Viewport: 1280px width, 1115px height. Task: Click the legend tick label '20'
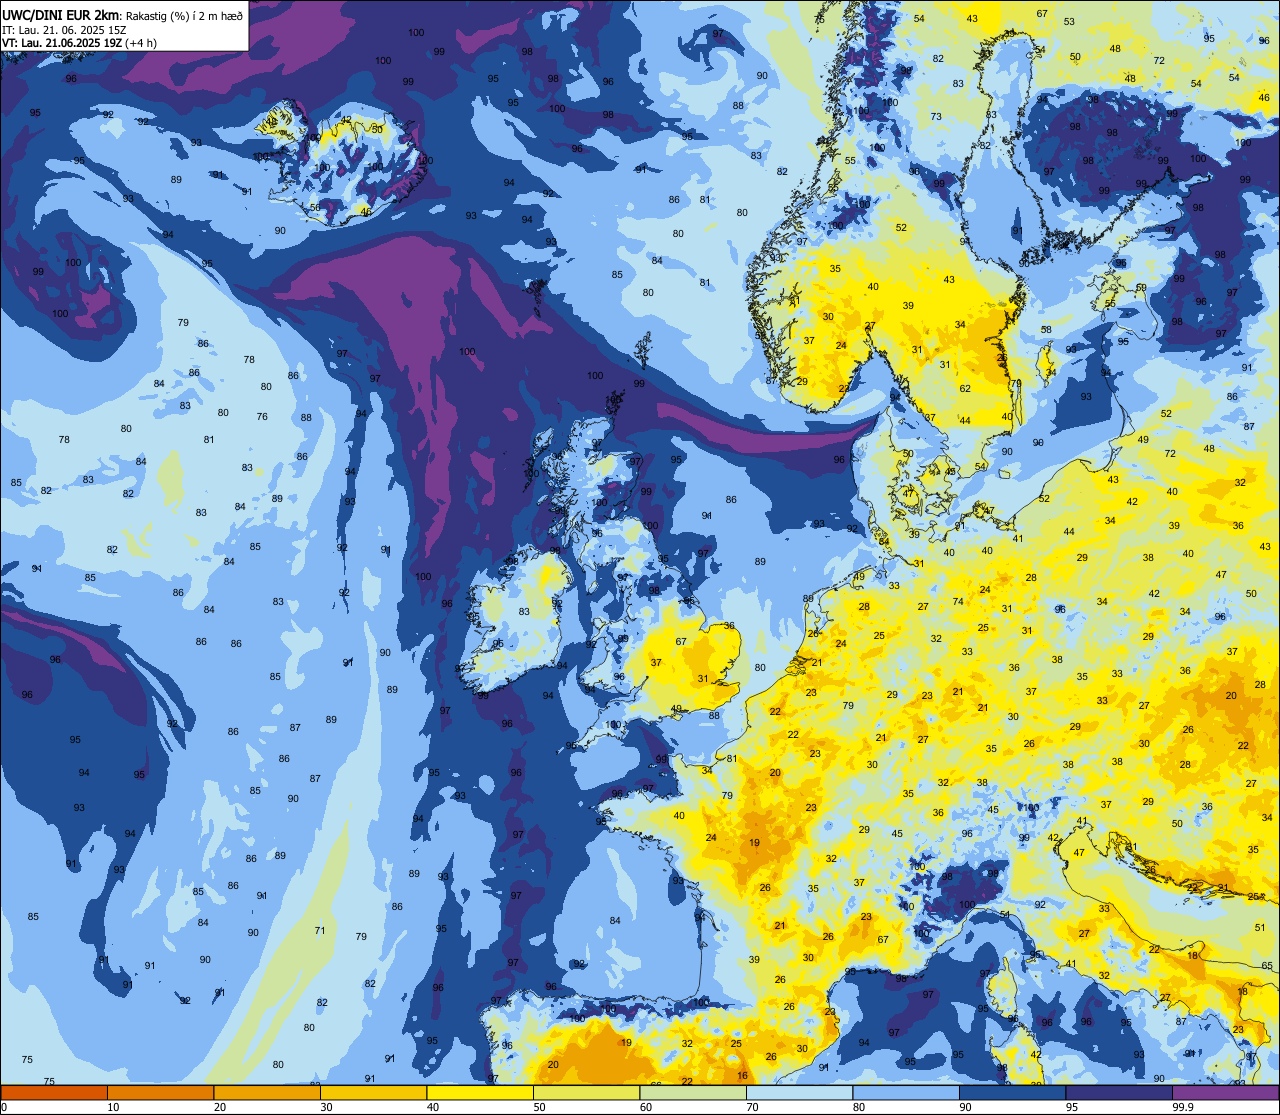click(220, 1107)
